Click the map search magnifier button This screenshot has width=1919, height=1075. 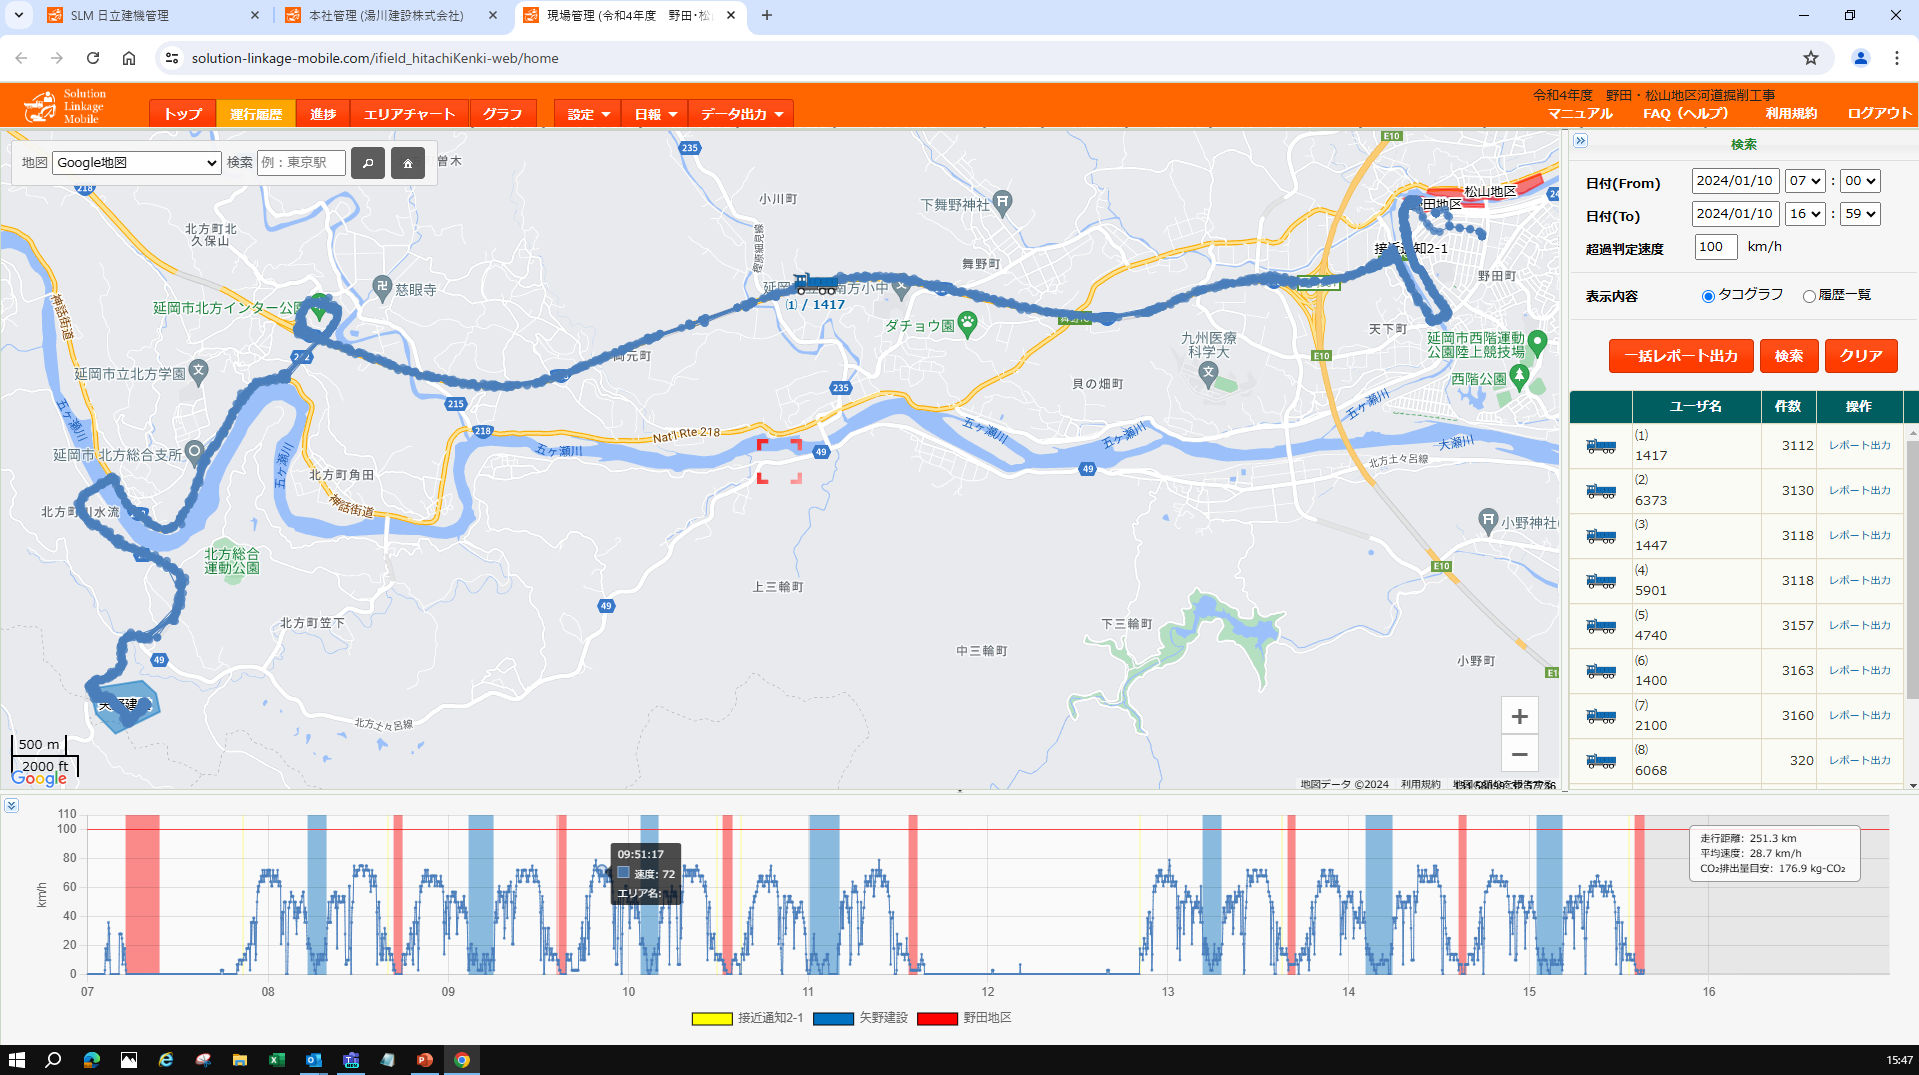click(x=367, y=163)
